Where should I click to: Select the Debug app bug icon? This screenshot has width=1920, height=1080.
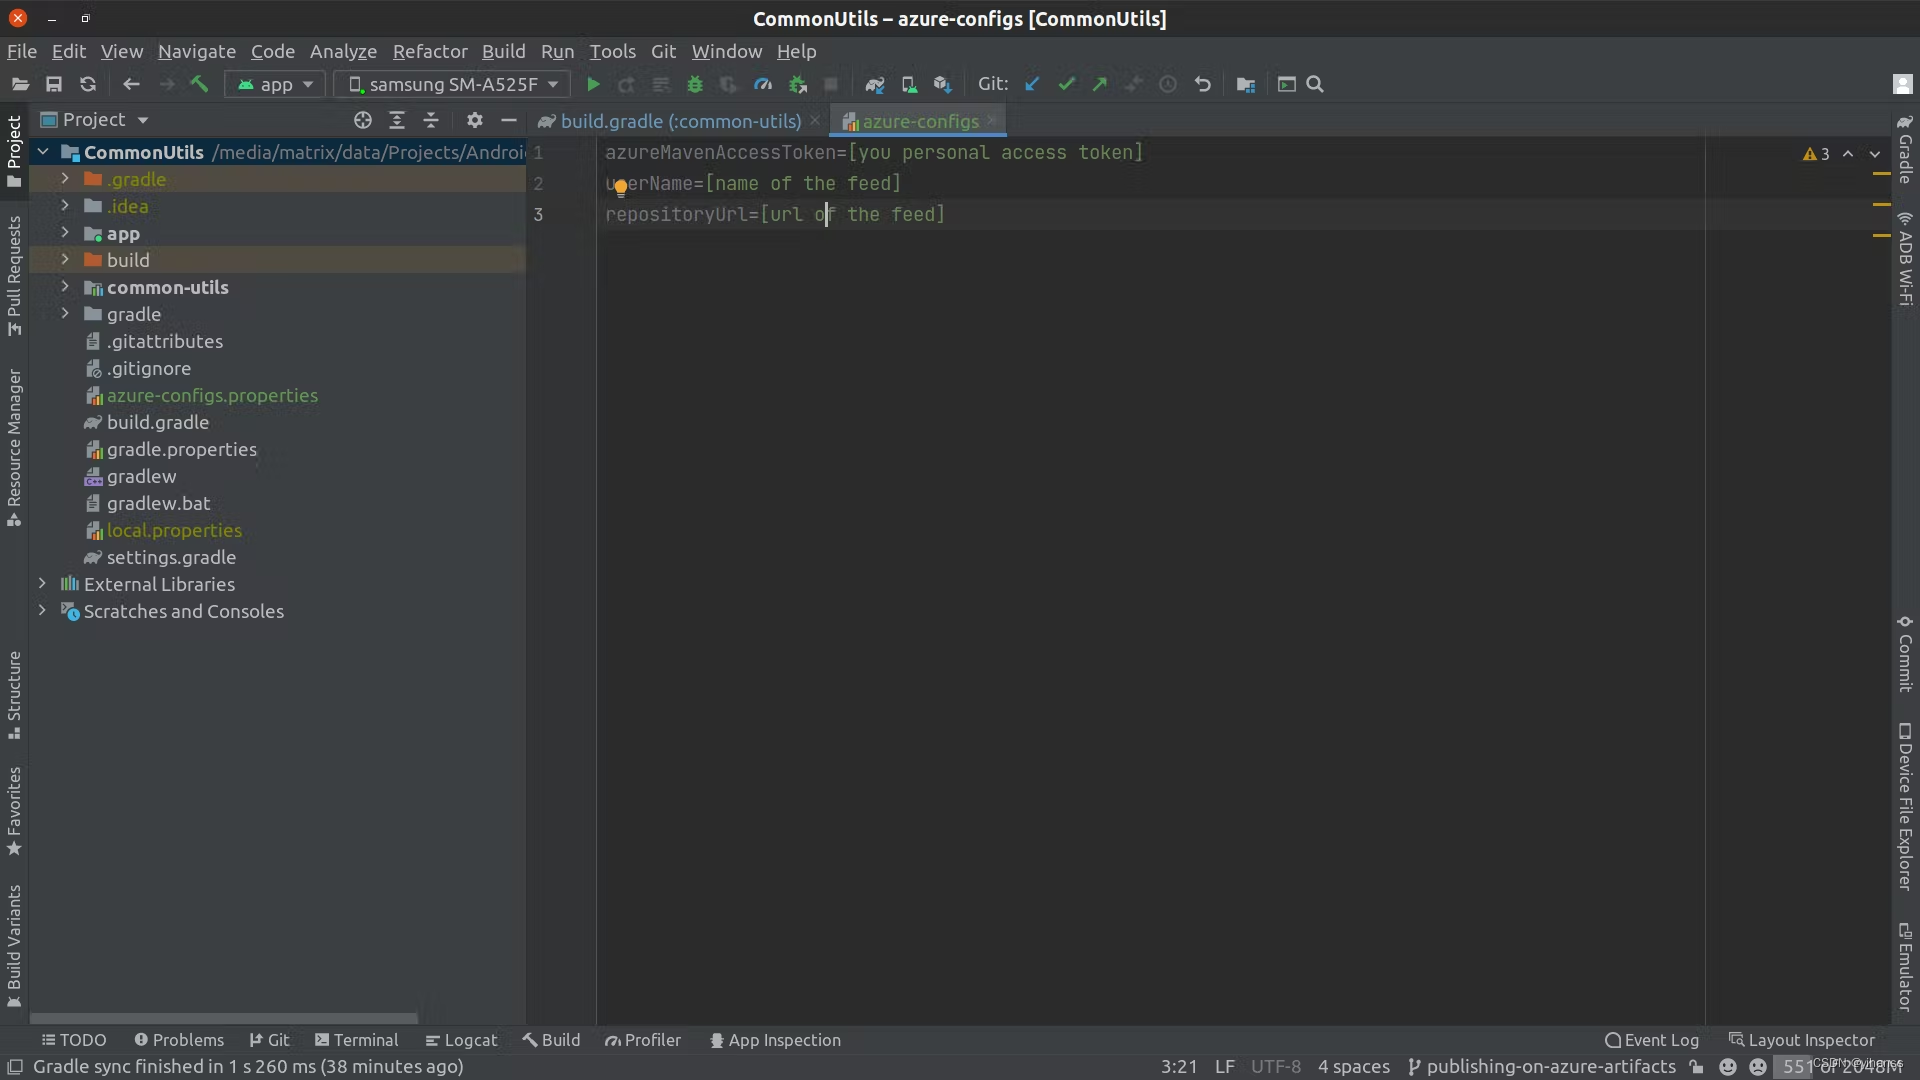point(695,84)
